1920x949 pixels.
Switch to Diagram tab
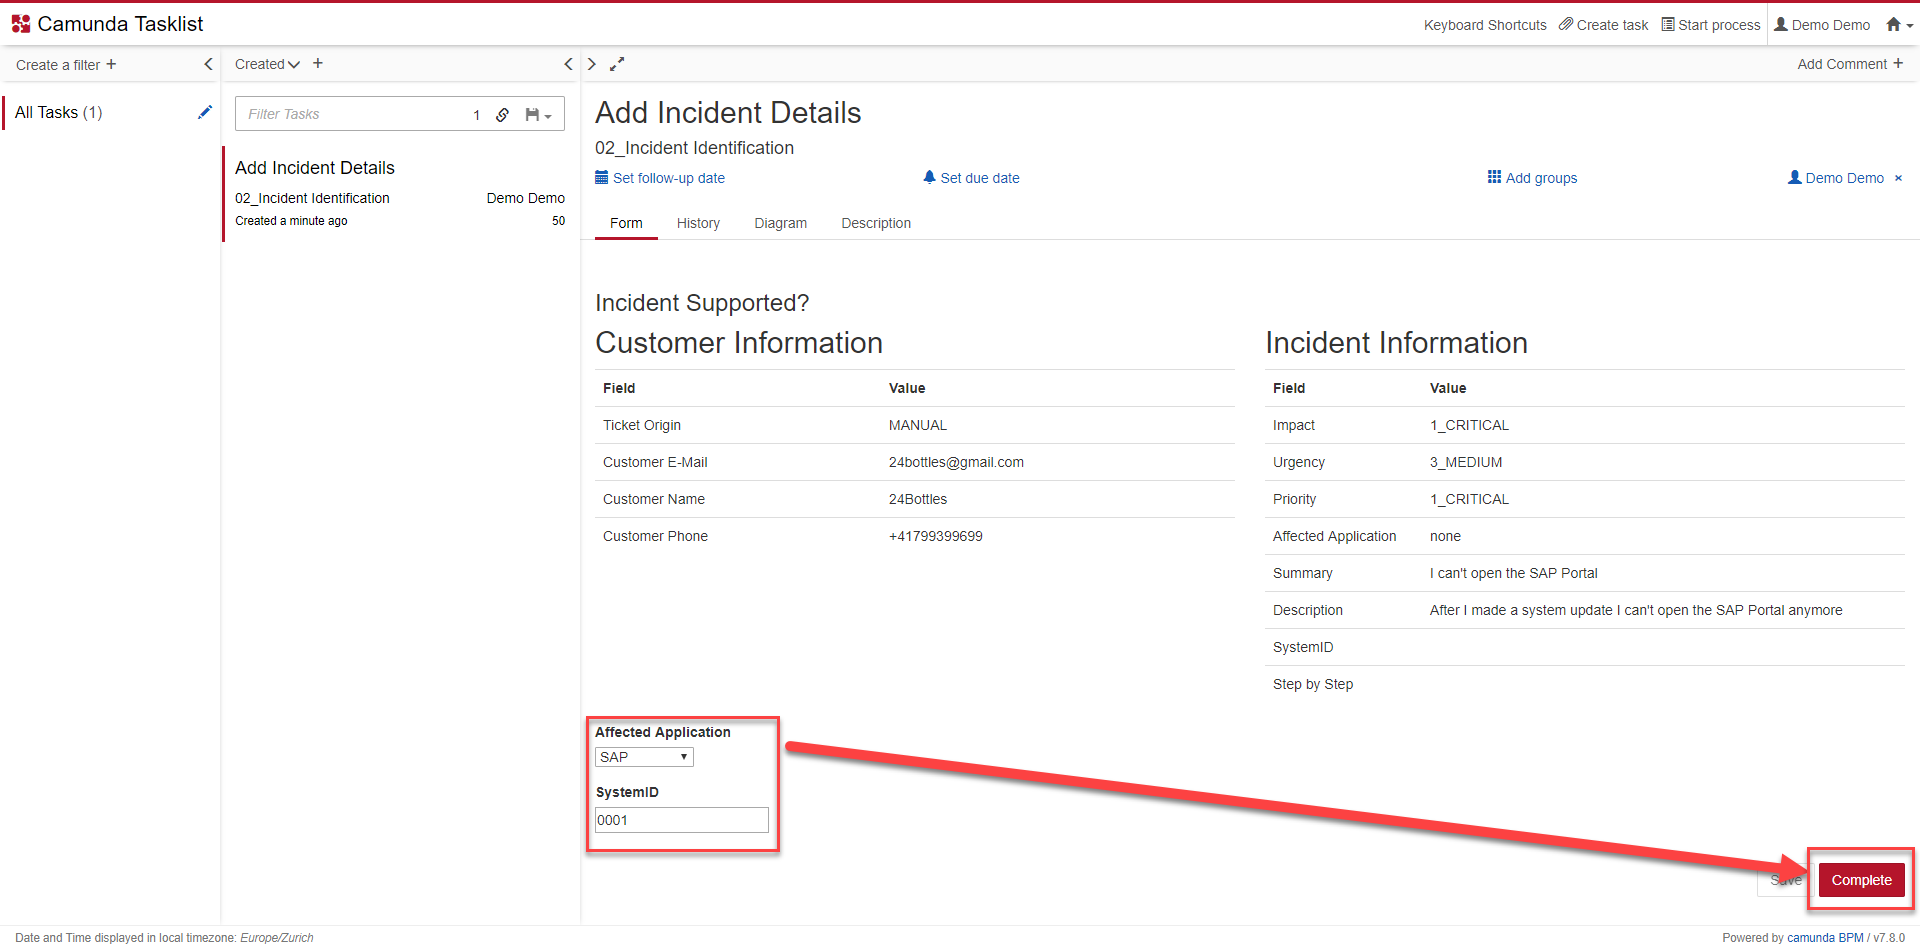(x=780, y=223)
